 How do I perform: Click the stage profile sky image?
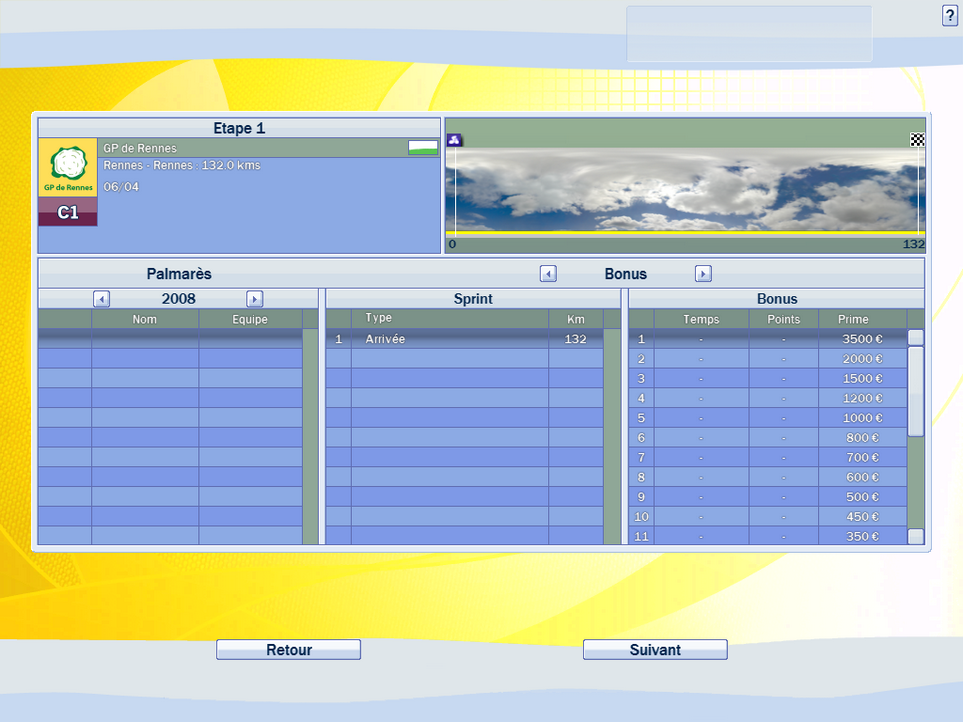(685, 189)
